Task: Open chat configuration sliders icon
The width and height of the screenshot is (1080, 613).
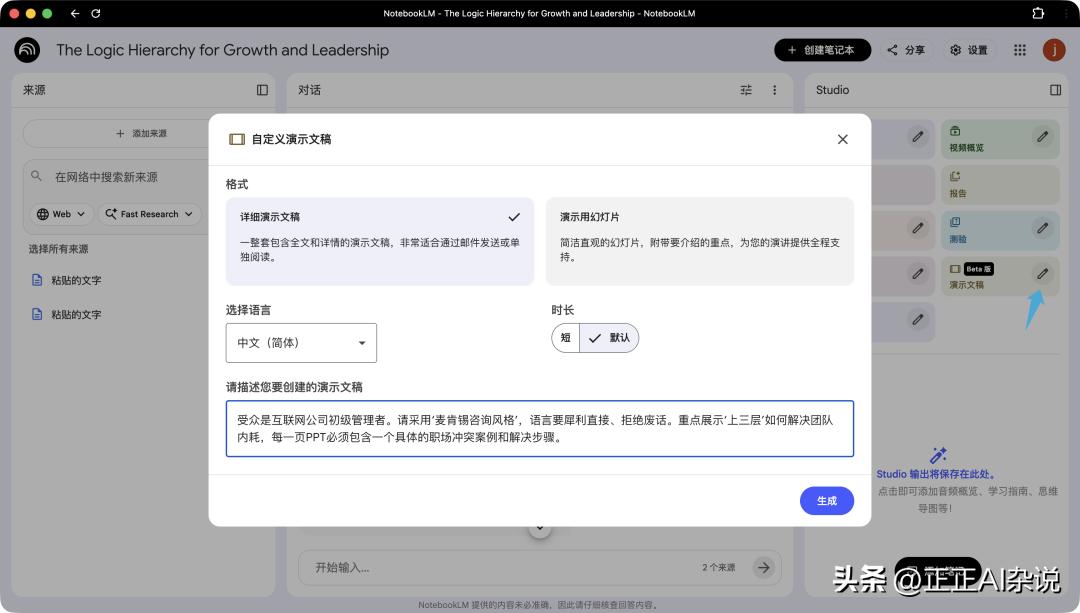Action: coord(746,90)
